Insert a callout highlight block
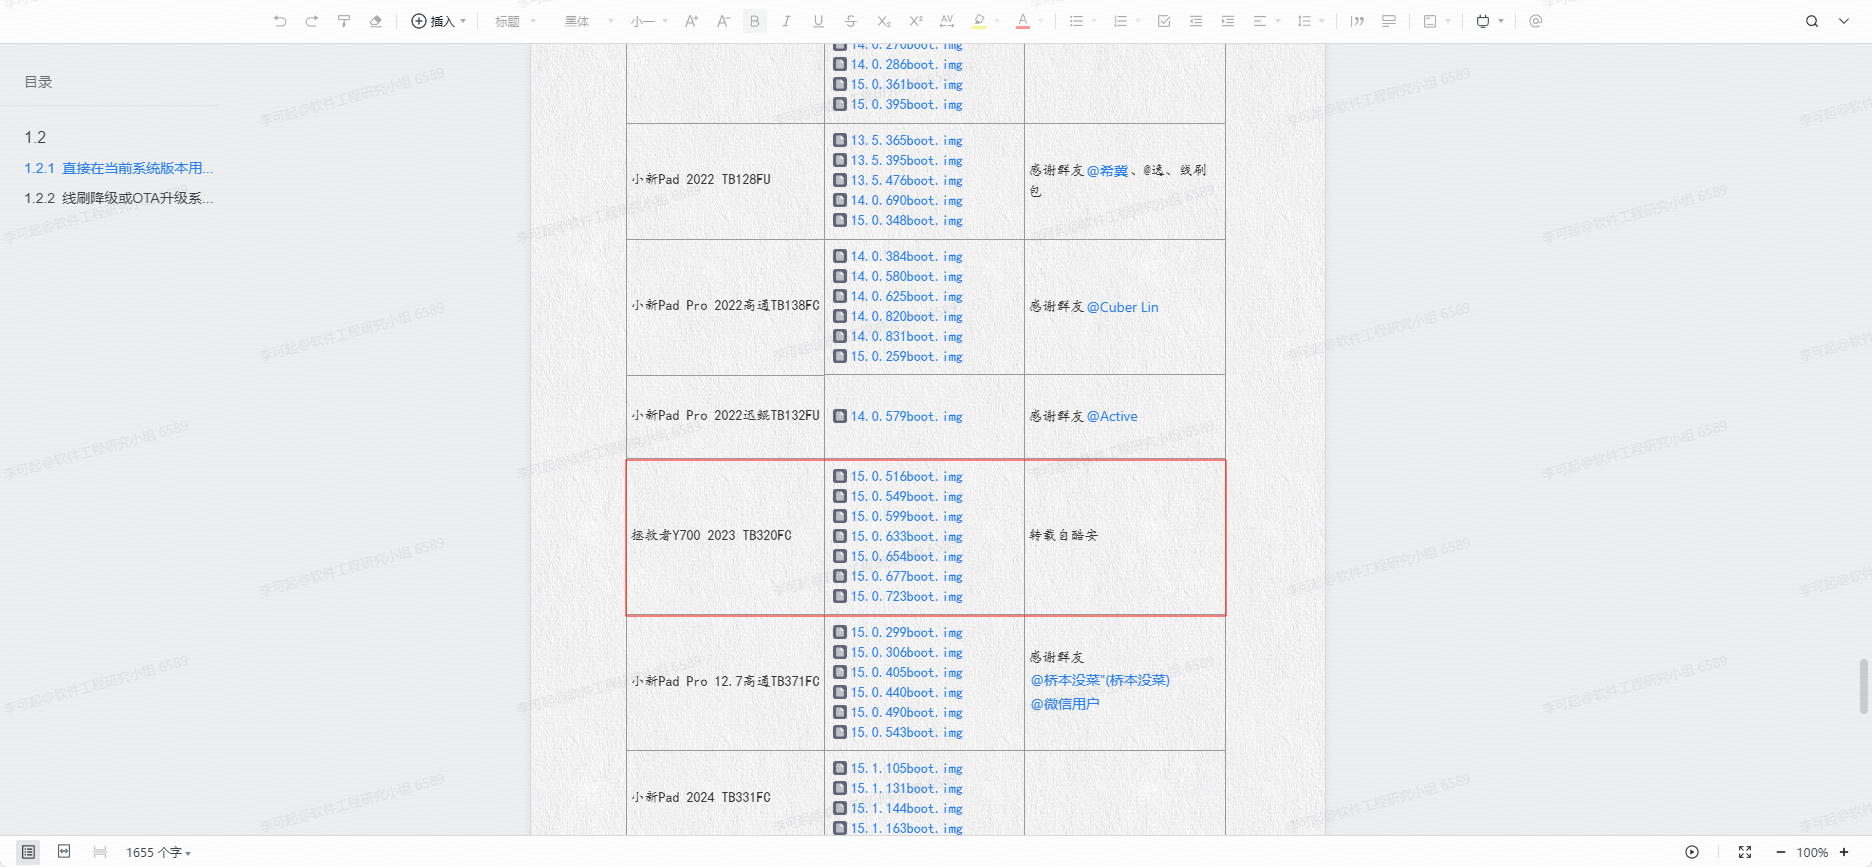 click(x=1389, y=21)
